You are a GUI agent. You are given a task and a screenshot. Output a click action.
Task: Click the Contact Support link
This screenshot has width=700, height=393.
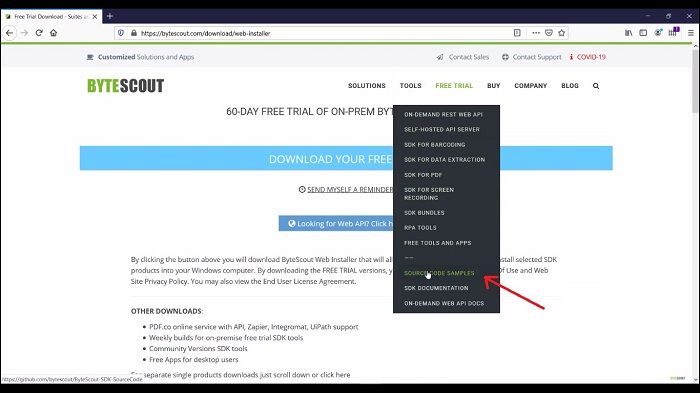pos(532,57)
